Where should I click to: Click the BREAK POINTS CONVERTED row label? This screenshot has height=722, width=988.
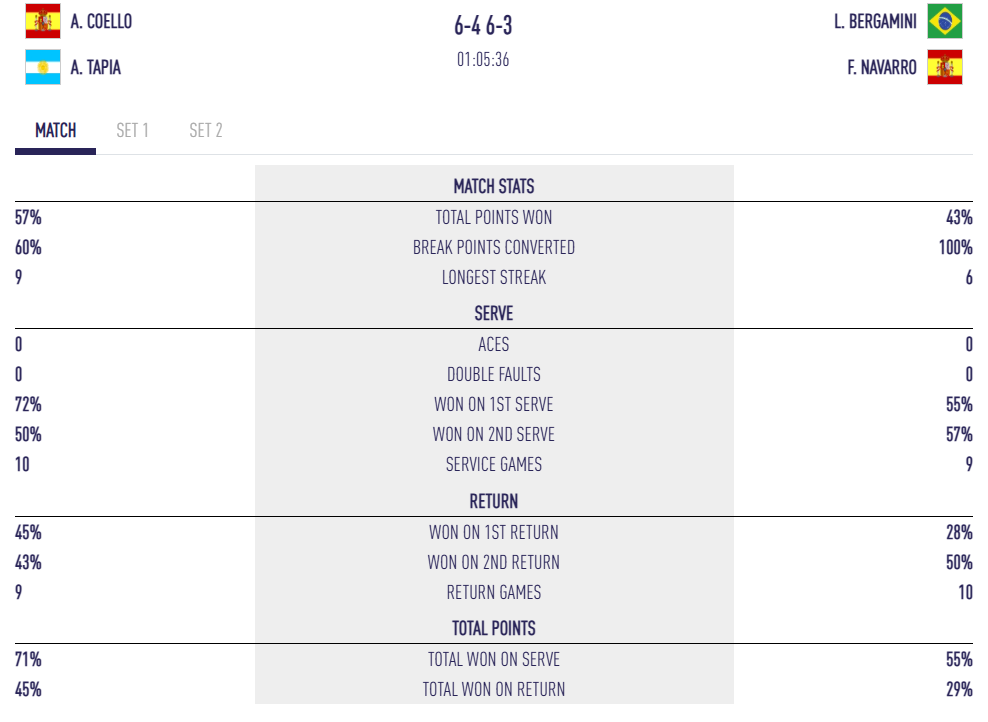(494, 247)
